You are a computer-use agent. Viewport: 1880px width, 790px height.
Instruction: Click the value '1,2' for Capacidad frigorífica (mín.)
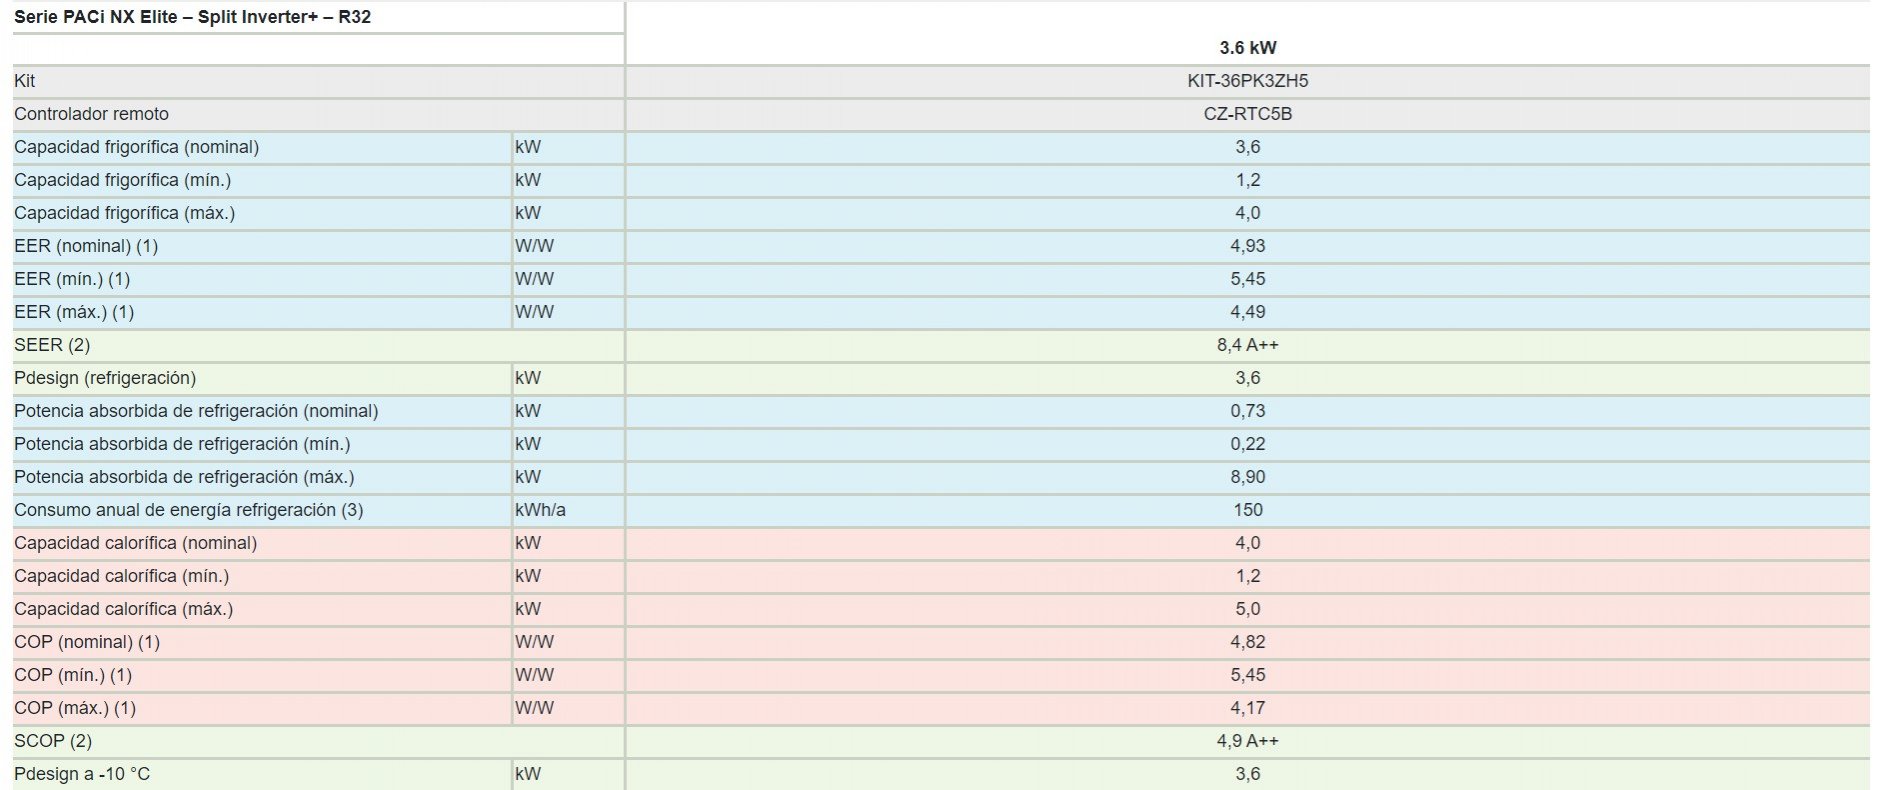pyautogui.click(x=1247, y=180)
